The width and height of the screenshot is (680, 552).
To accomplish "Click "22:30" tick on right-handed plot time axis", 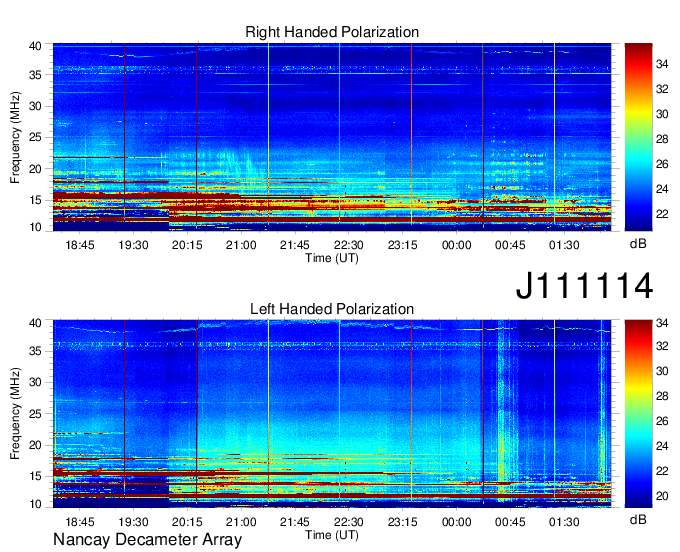I will [349, 245].
